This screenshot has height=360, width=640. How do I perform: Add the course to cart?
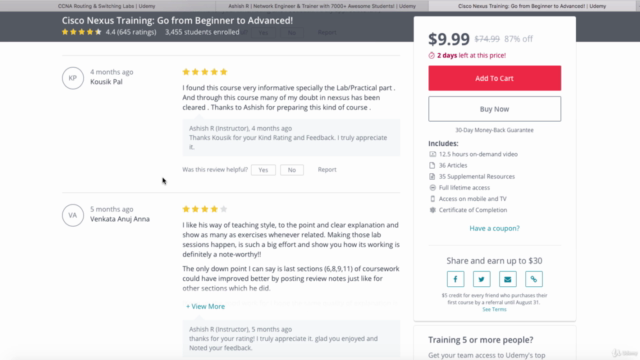point(494,78)
